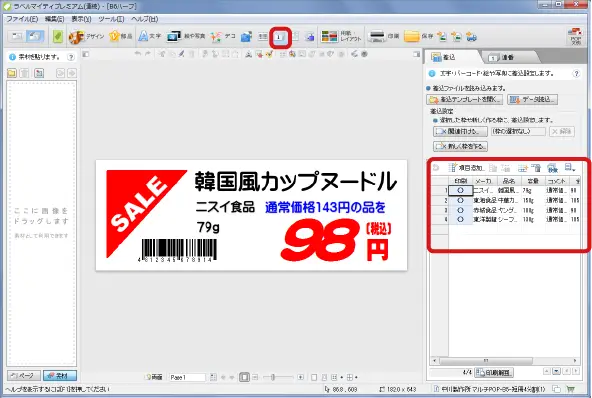Toggle print circle in row 4
This screenshot has height=398, width=592.
pyautogui.click(x=460, y=219)
